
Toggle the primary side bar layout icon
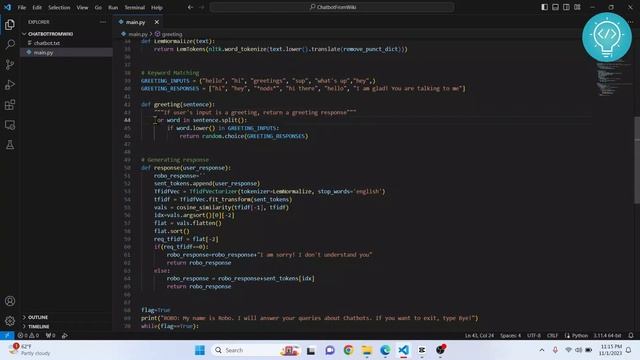[x=544, y=7]
